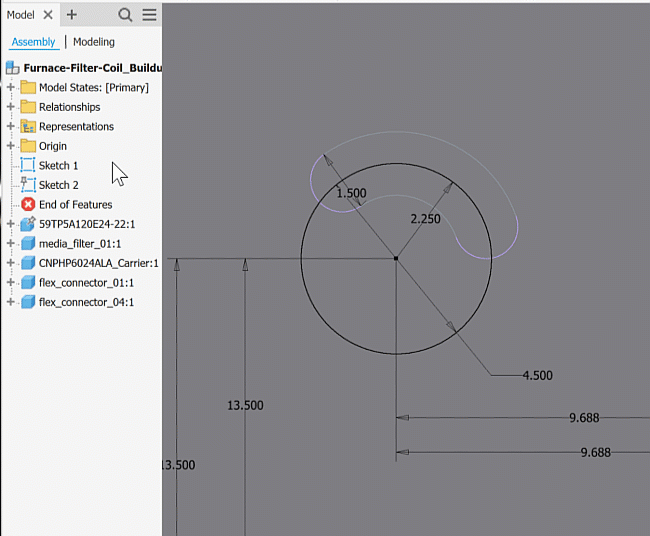Screen dimensions: 650x536
Task: Click the 1.500 dimension value
Action: pyautogui.click(x=351, y=193)
